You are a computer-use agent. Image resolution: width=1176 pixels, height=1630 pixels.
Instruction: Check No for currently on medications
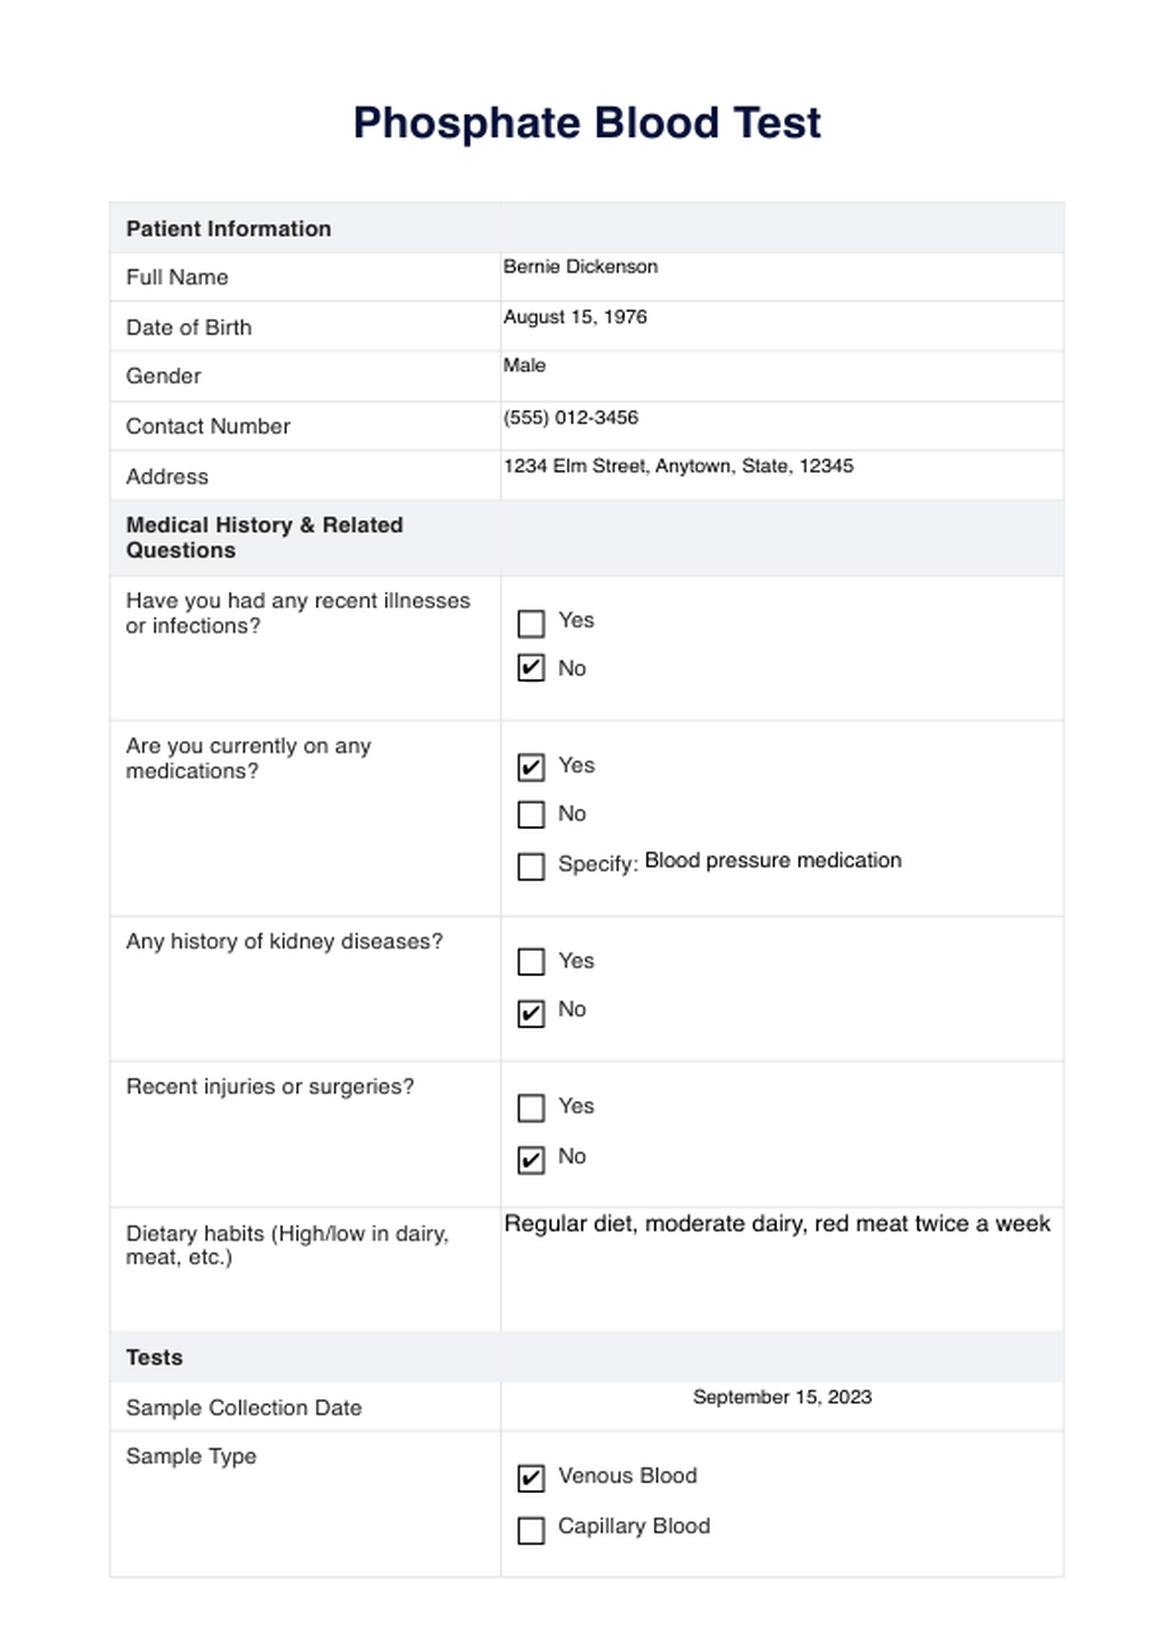pos(531,815)
